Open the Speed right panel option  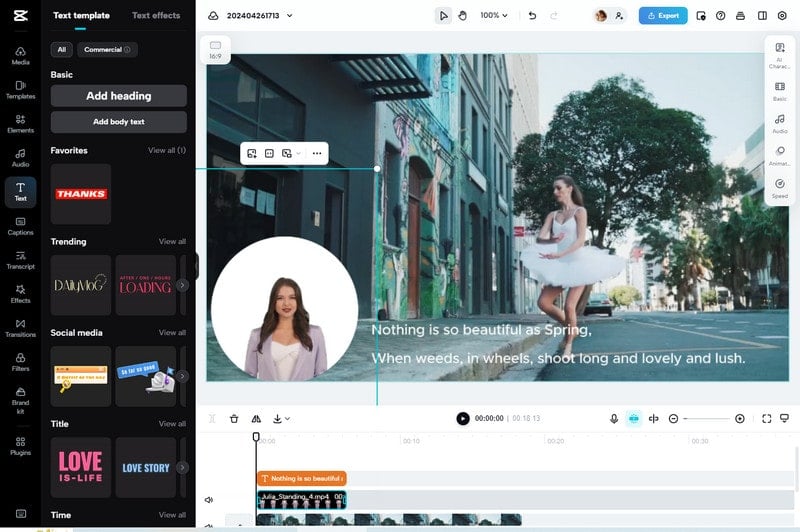click(x=780, y=188)
